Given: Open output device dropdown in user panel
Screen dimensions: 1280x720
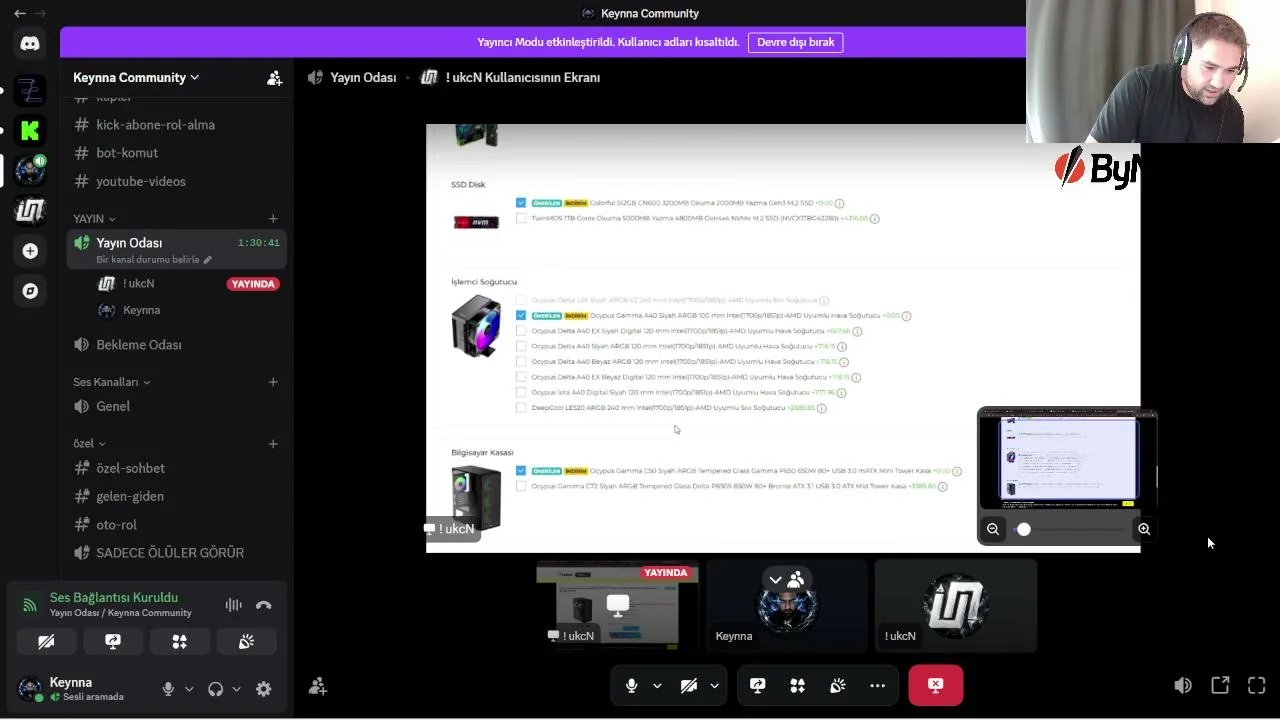Looking at the screenshot, I should tap(237, 689).
